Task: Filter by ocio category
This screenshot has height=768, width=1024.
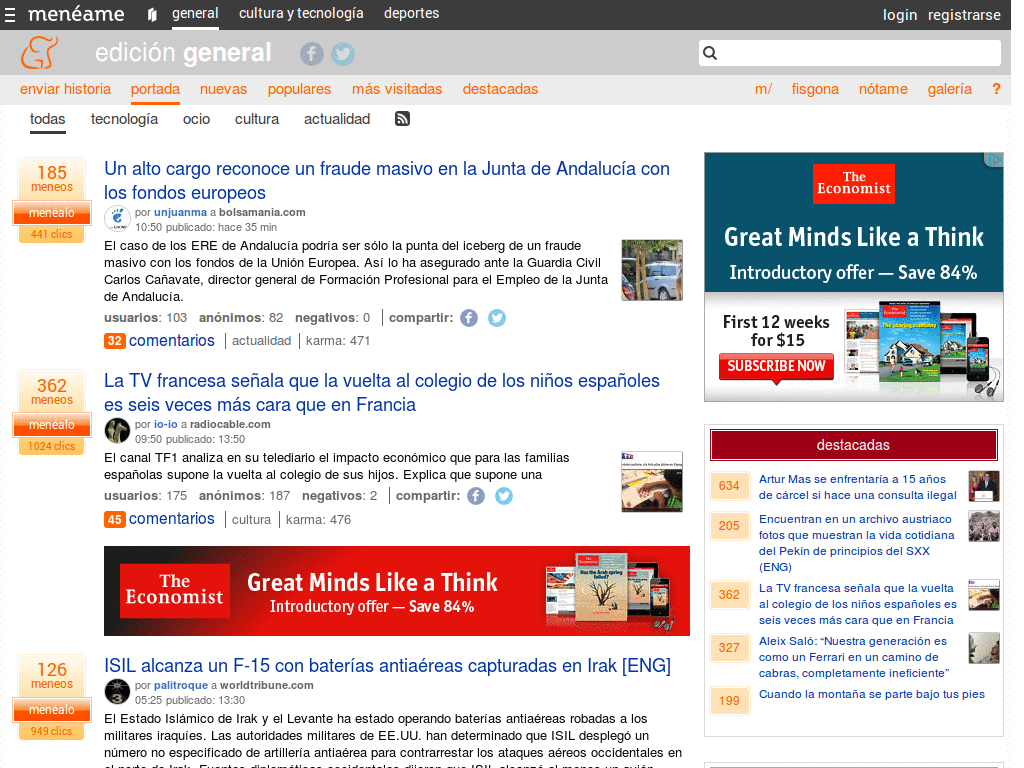Action: pos(197,119)
